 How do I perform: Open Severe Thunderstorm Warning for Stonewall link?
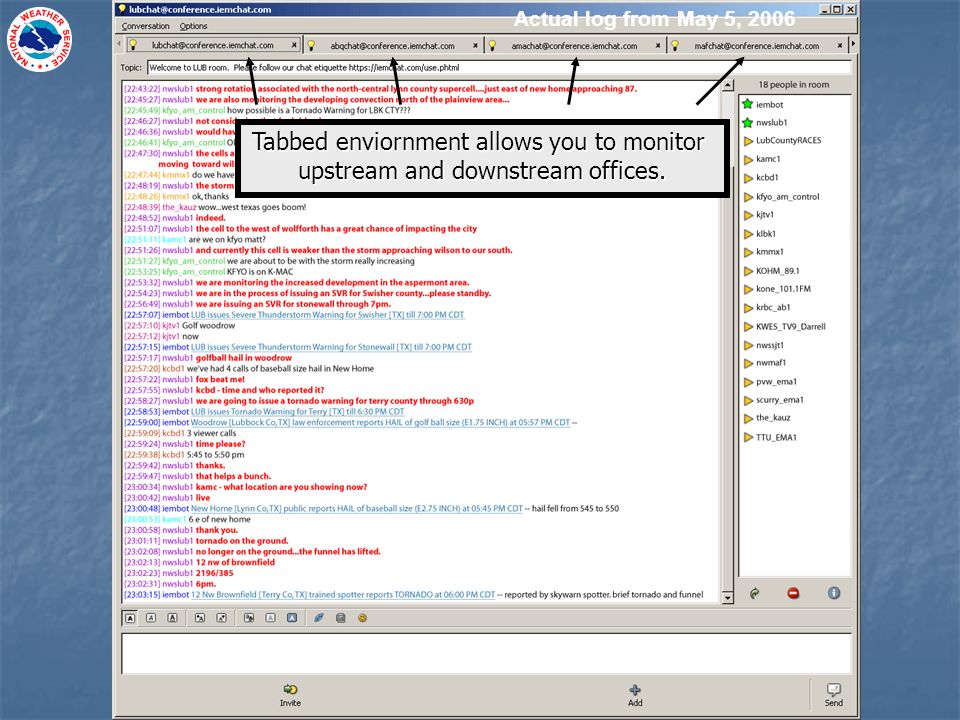331,347
